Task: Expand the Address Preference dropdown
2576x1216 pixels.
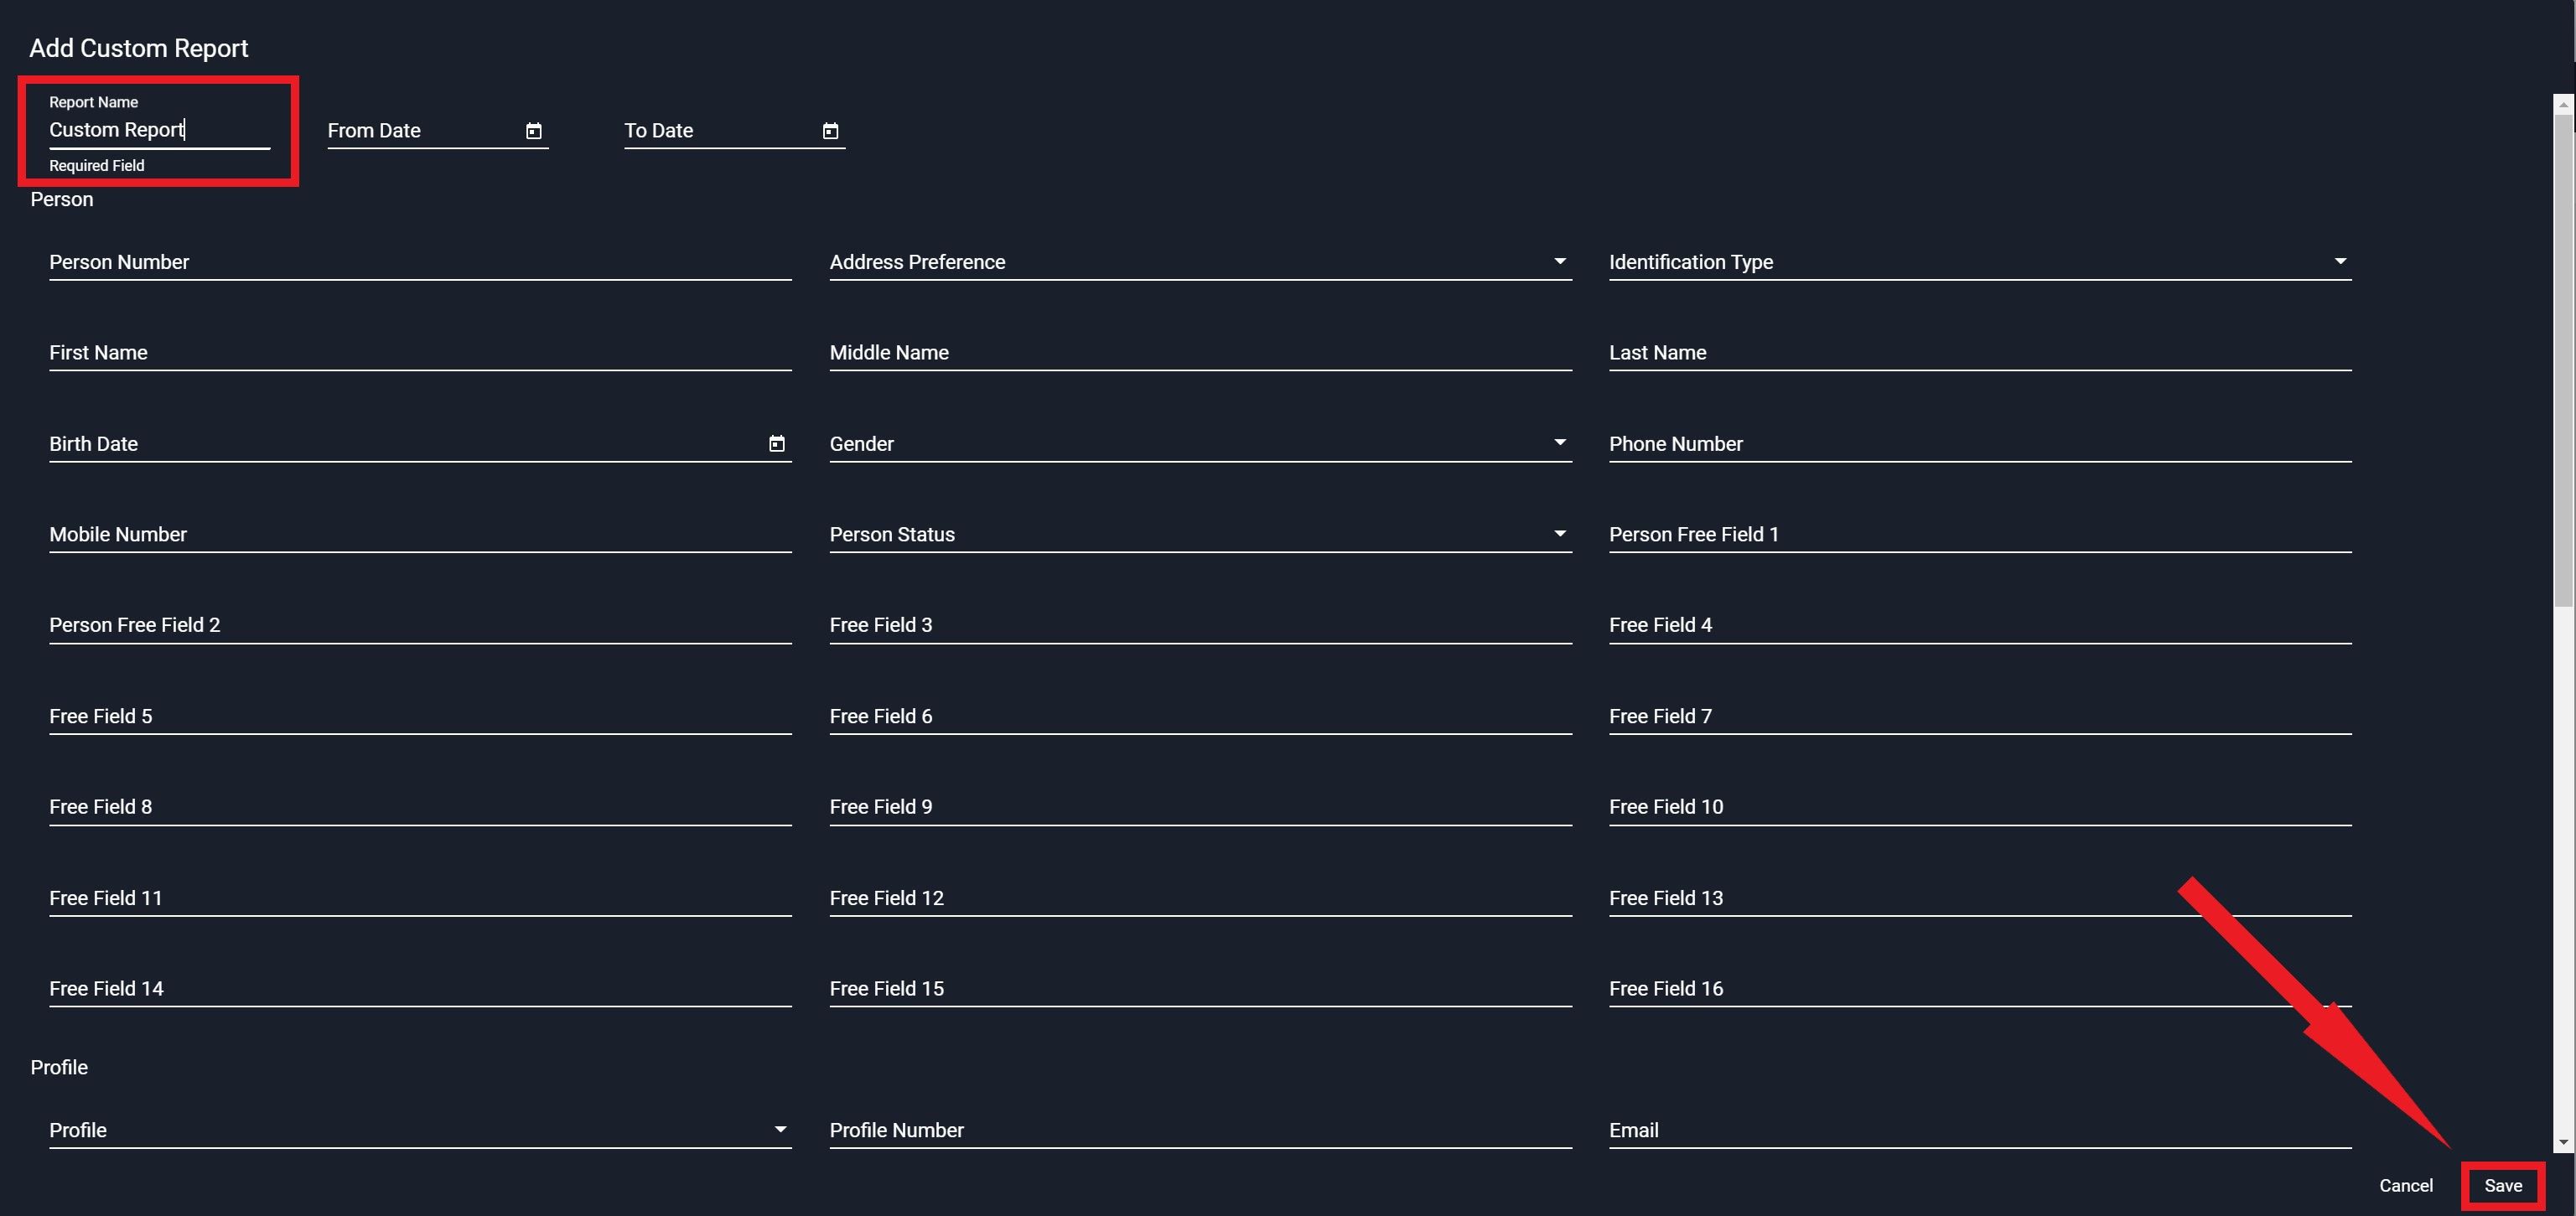Action: 1559,262
